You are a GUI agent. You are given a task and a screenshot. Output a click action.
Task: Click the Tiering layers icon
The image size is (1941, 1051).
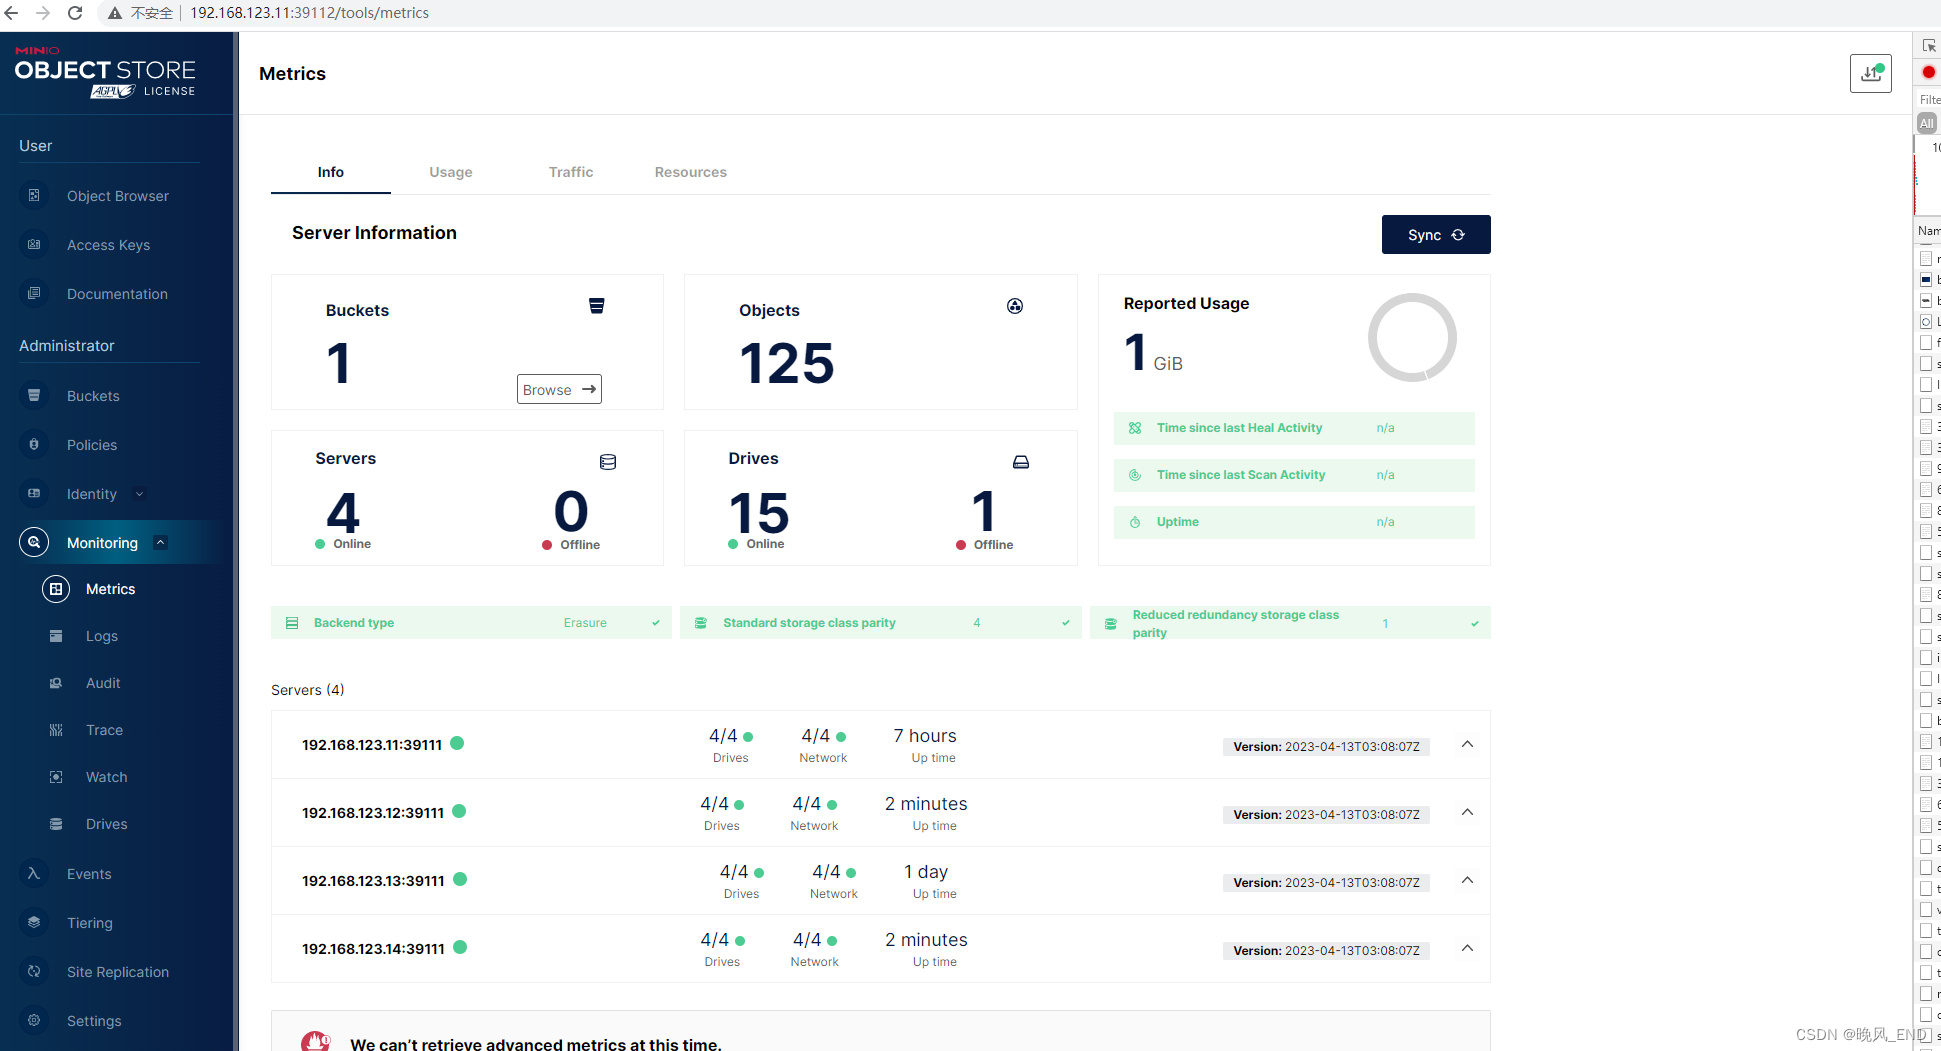click(34, 922)
